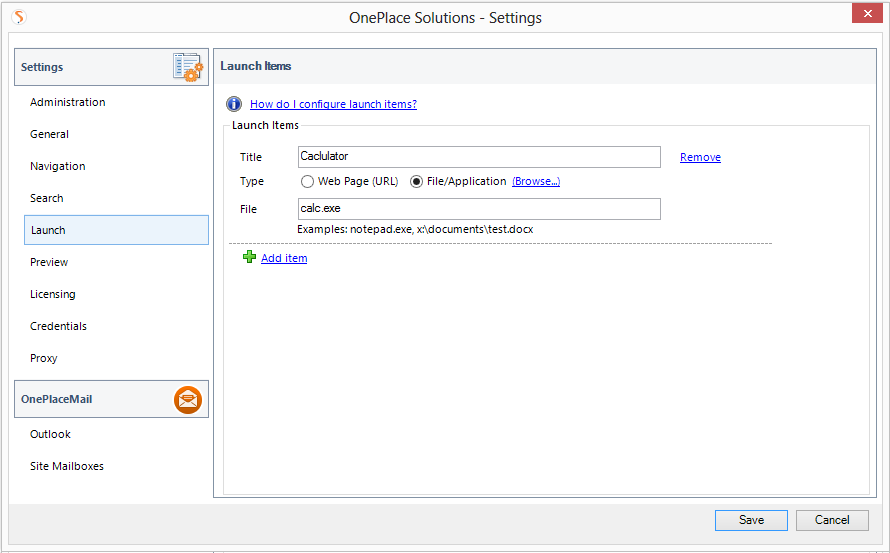
Task: Close the Settings window
Action: coord(865,13)
